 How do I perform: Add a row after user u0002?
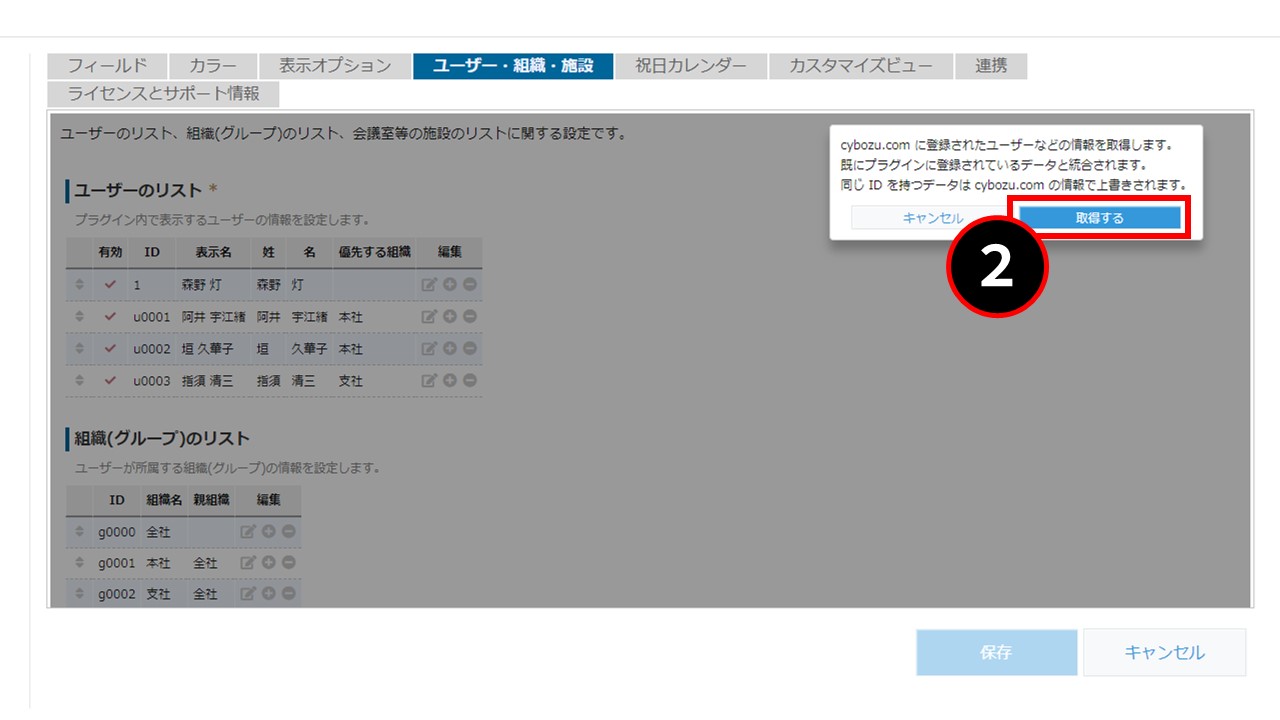click(x=450, y=349)
